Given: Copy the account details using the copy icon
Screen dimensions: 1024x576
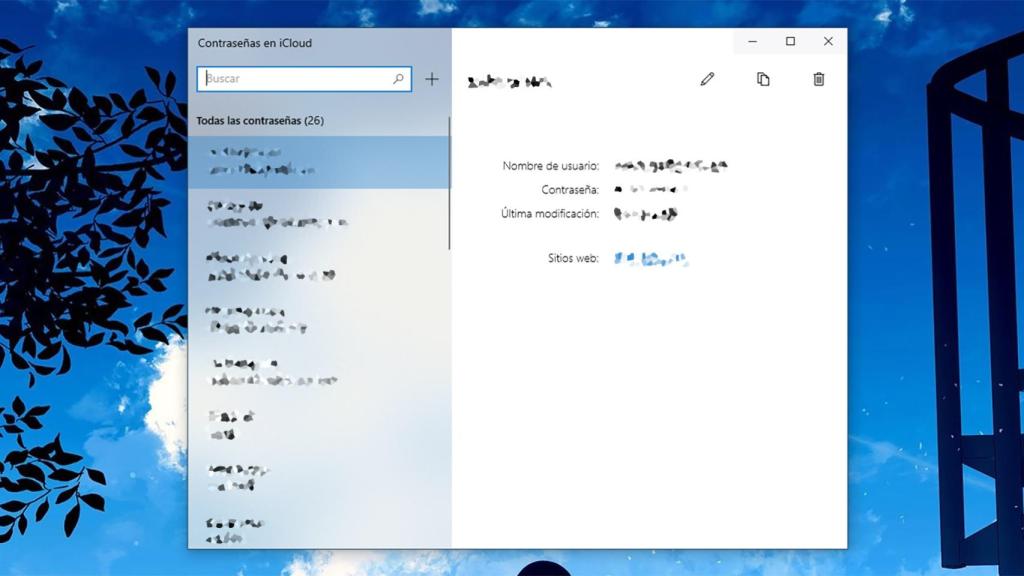Looking at the screenshot, I should 763,78.
